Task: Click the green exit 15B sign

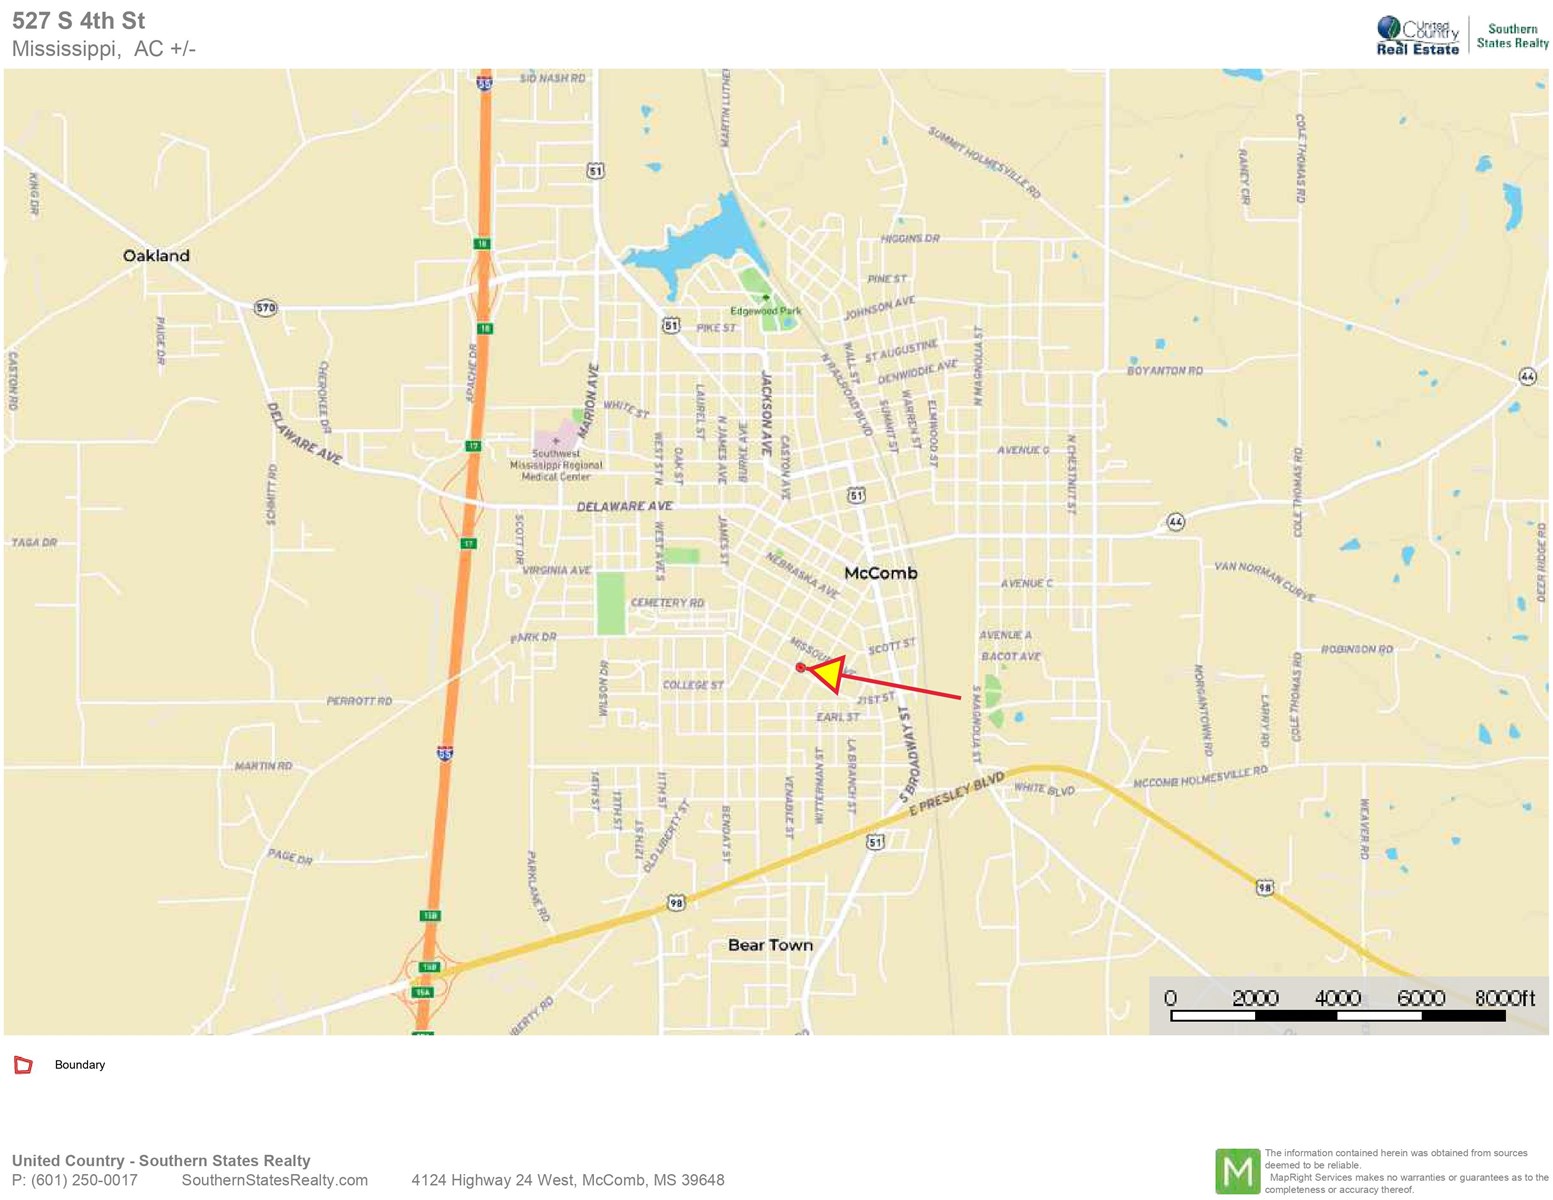Action: (x=430, y=916)
